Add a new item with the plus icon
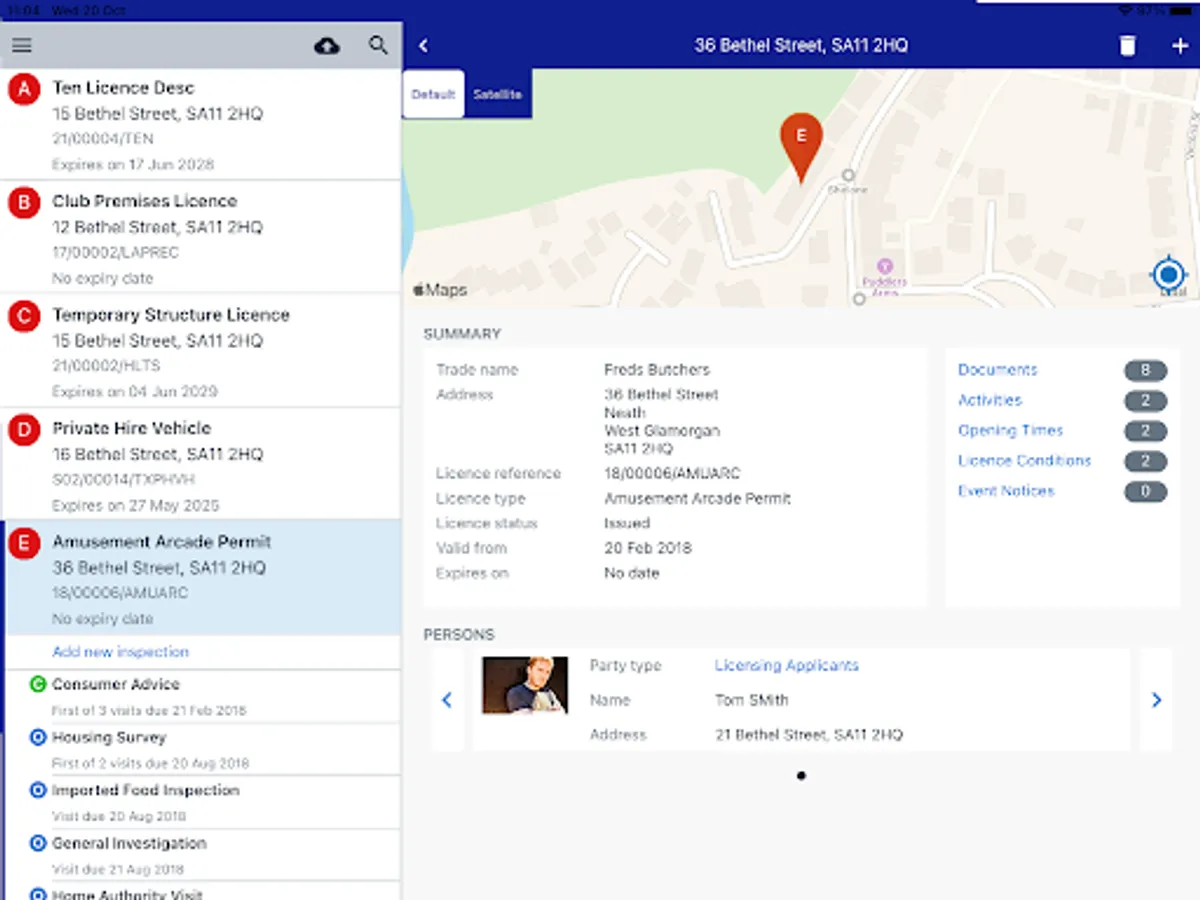Image resolution: width=1200 pixels, height=900 pixels. click(1180, 46)
